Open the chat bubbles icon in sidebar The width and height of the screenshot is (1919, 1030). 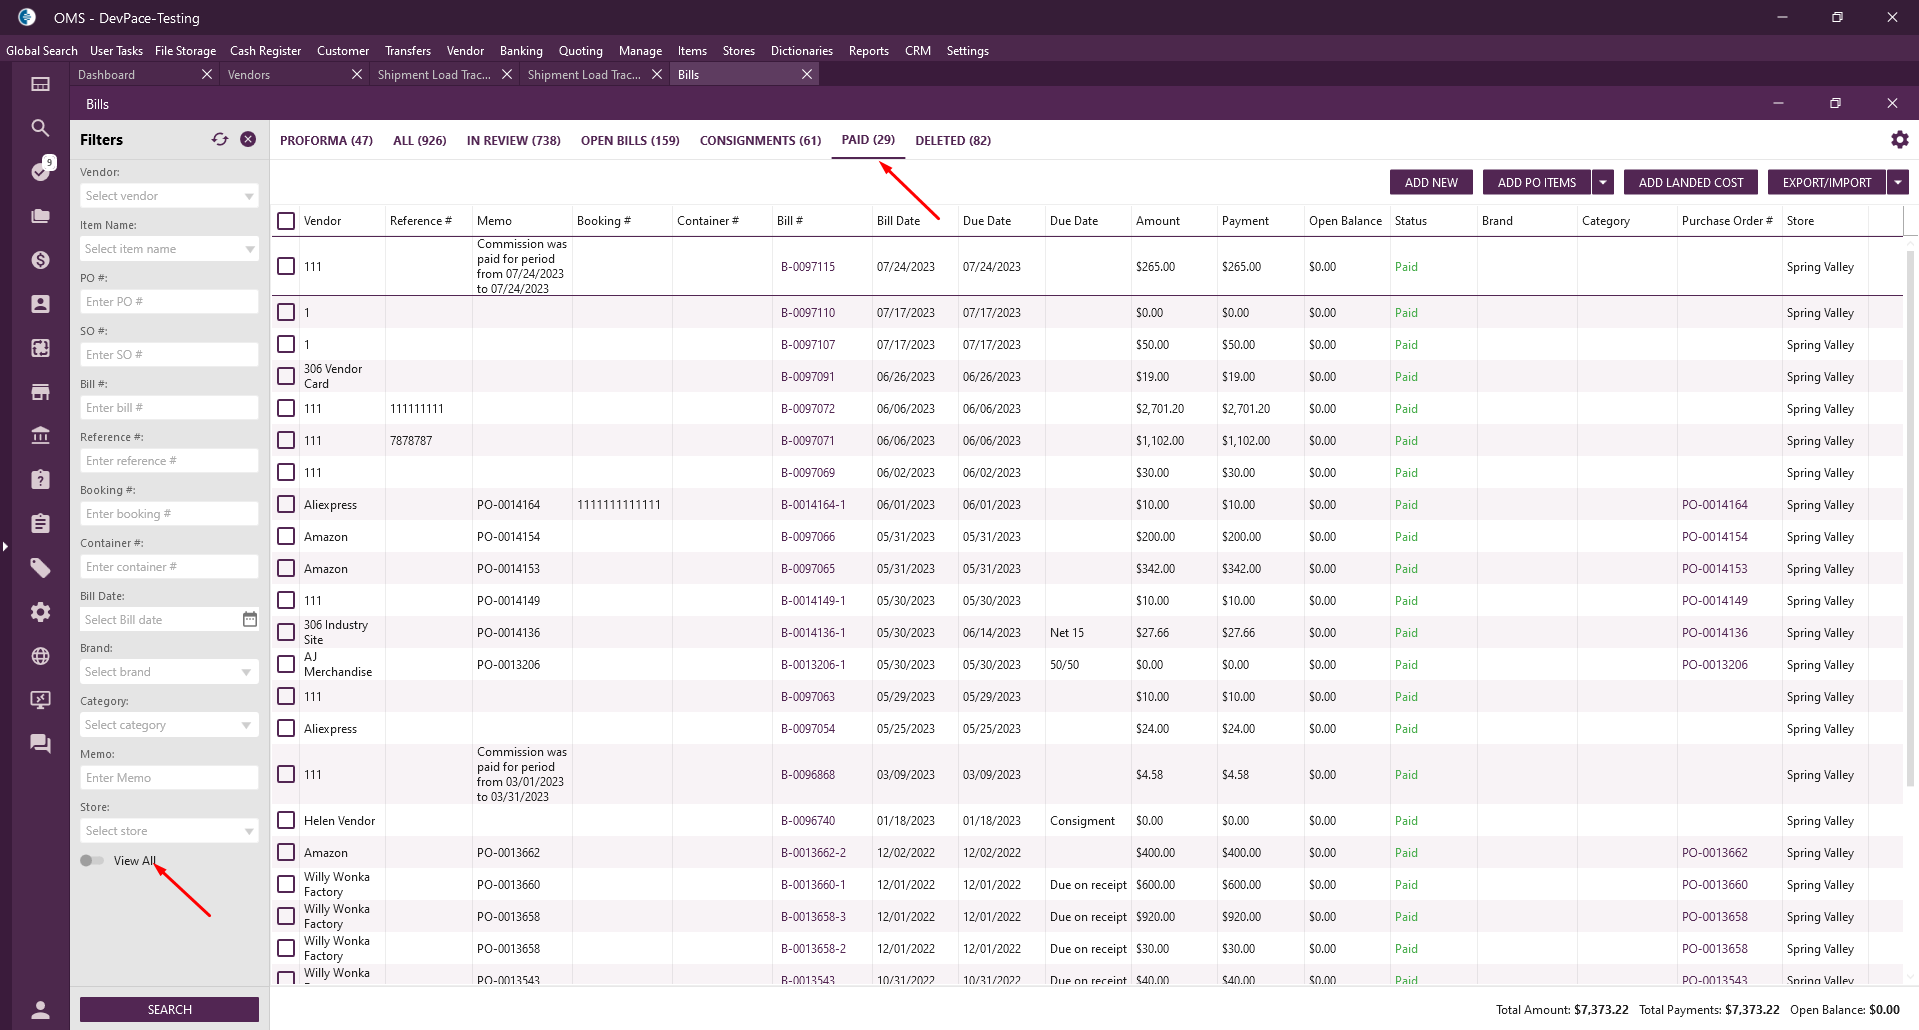(x=40, y=743)
